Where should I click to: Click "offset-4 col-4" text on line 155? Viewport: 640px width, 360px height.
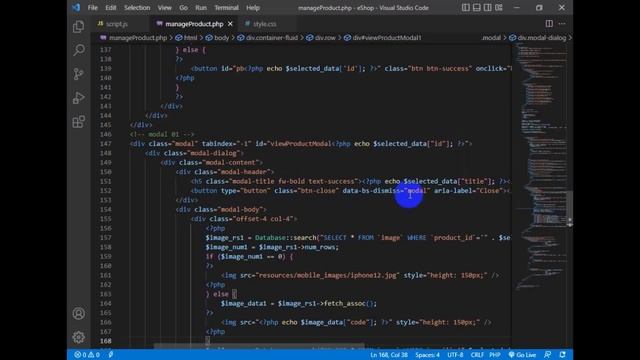(264, 219)
